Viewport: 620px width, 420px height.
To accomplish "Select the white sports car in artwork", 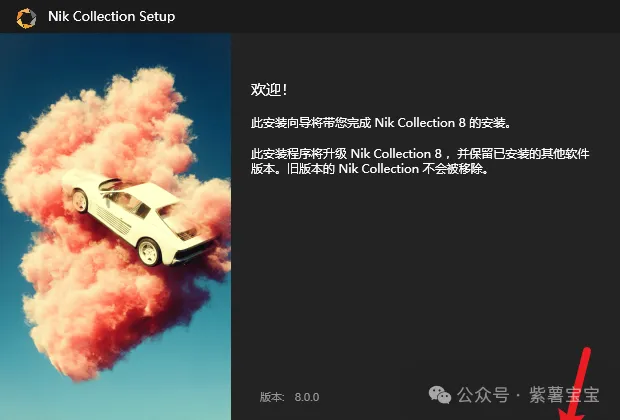I will (x=140, y=218).
